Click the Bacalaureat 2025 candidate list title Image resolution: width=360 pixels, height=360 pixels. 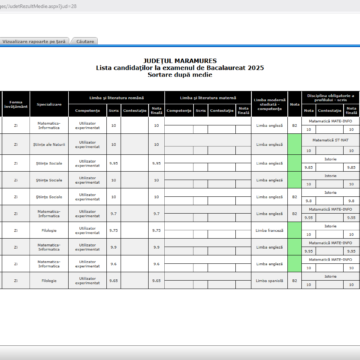[x=180, y=68]
